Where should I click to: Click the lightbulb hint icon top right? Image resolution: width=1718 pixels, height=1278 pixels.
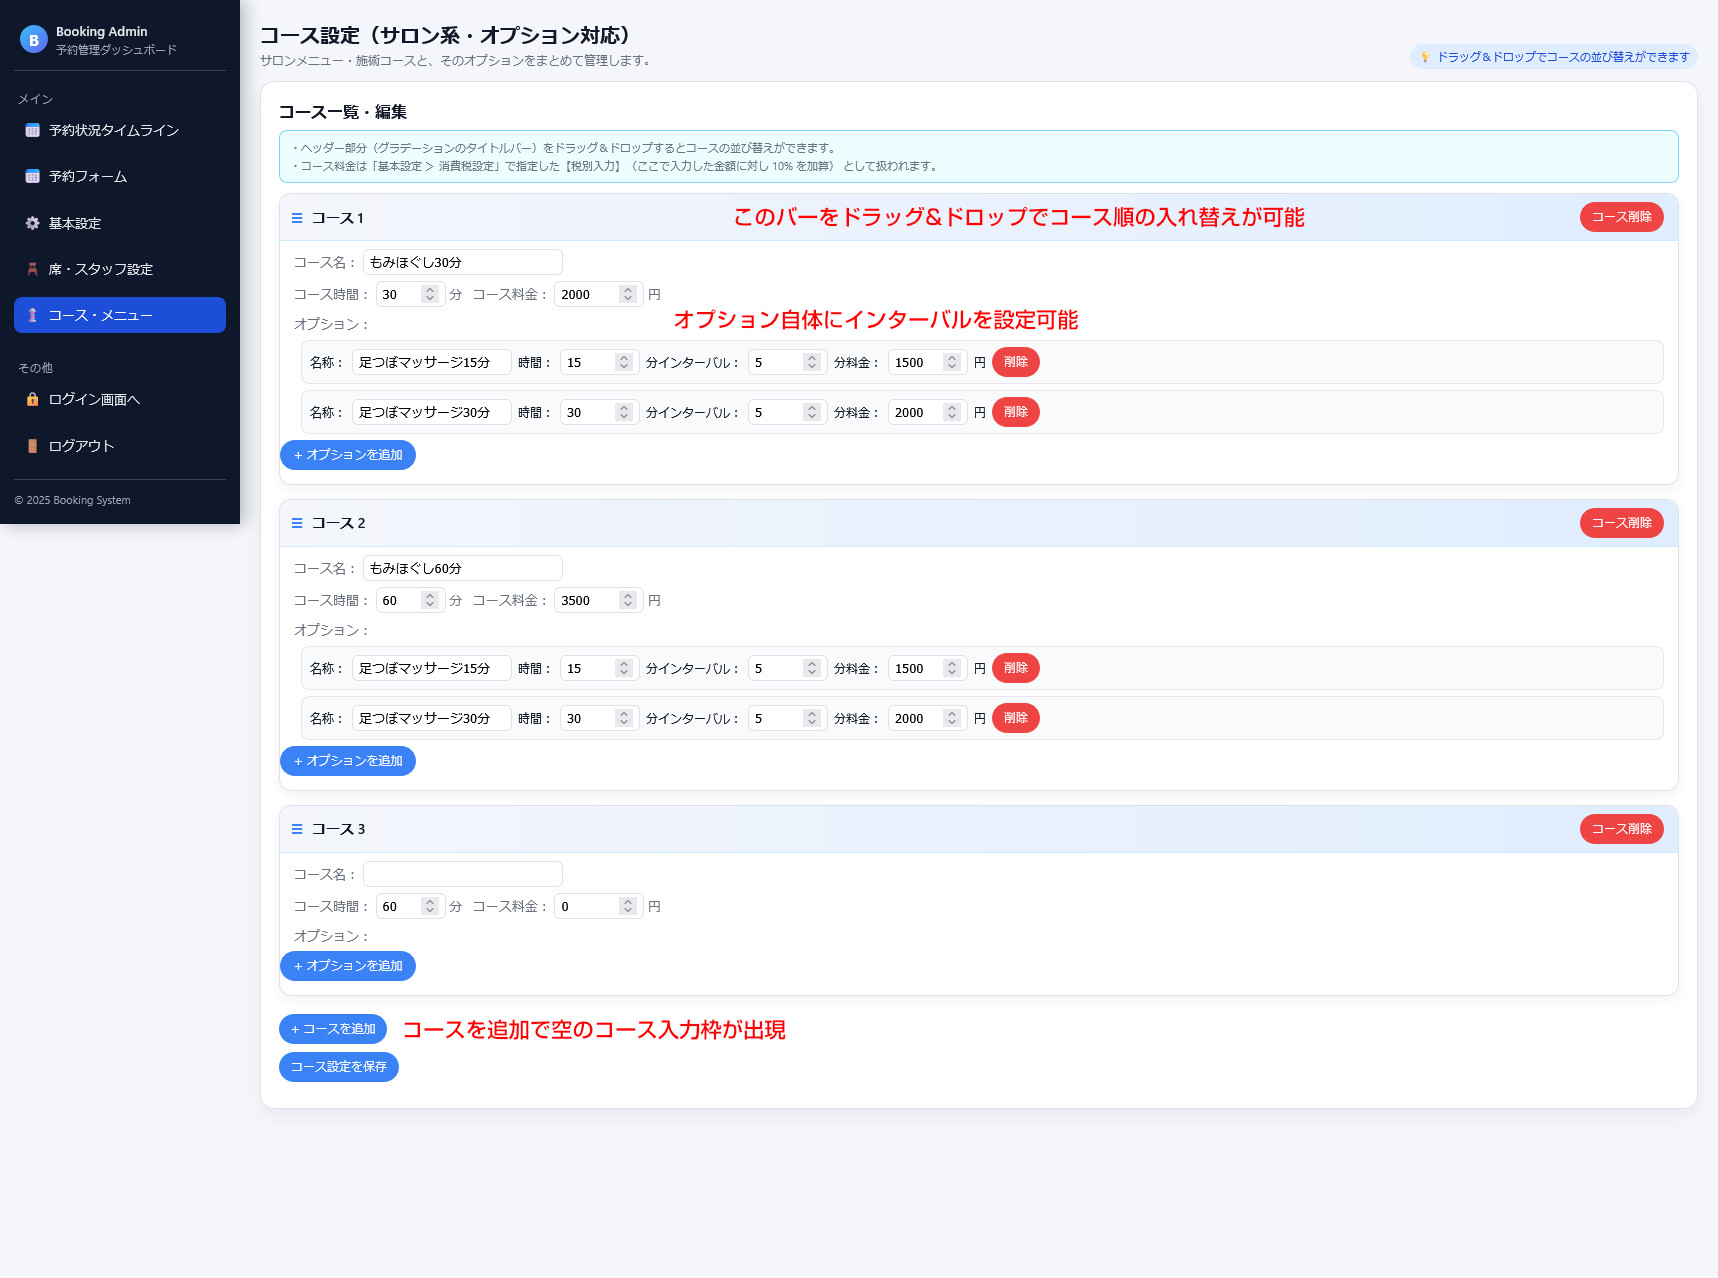coord(1424,57)
